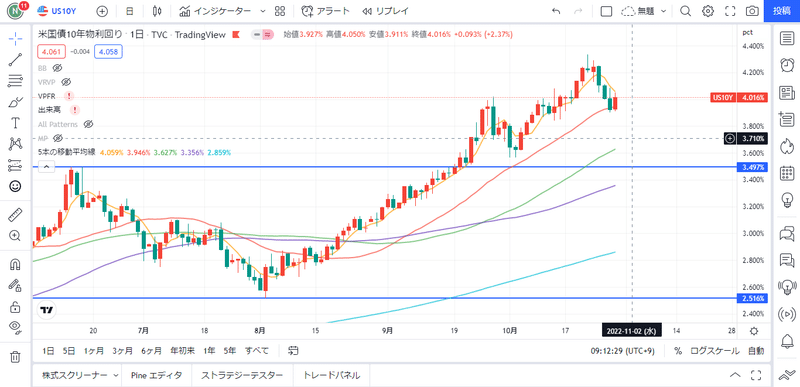800x387 pixels.
Task: Open chart settings gear in top bar
Action: point(708,11)
